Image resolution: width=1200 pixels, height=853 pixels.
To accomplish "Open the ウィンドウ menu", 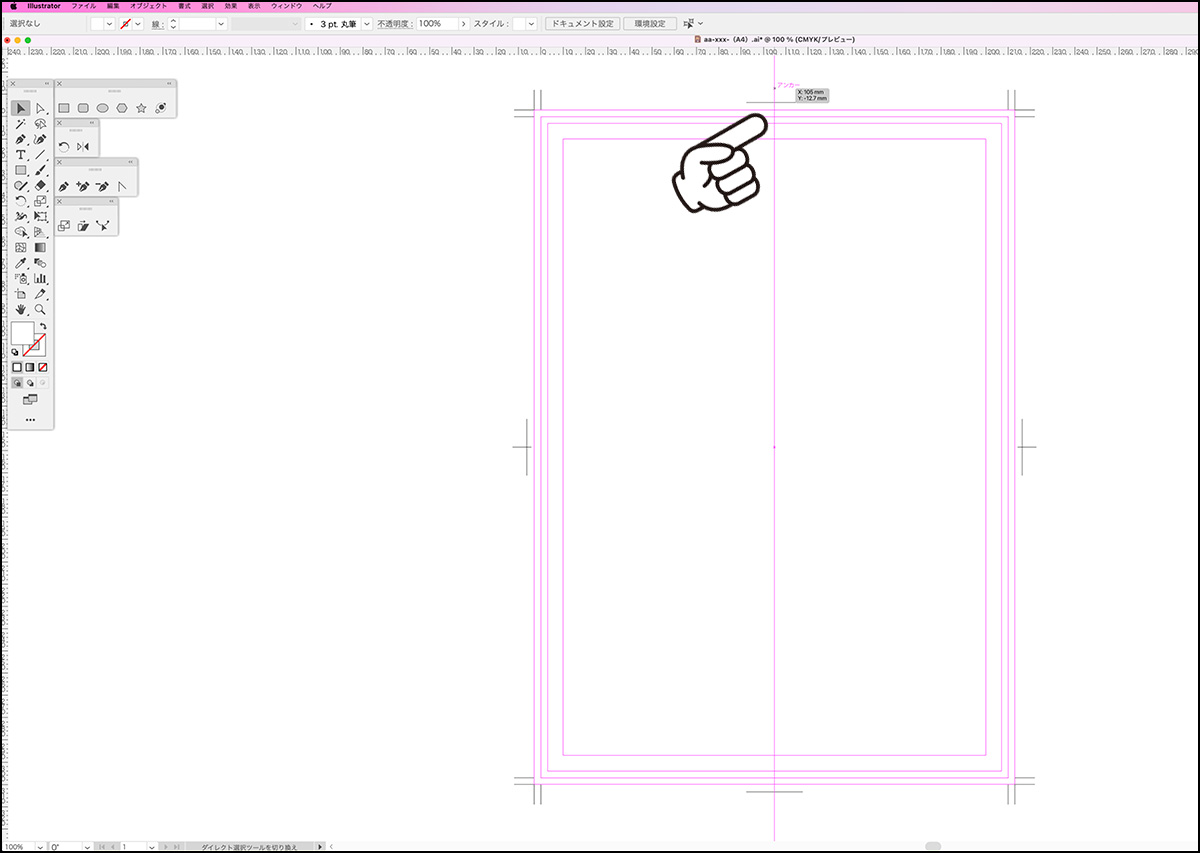I will point(287,6).
